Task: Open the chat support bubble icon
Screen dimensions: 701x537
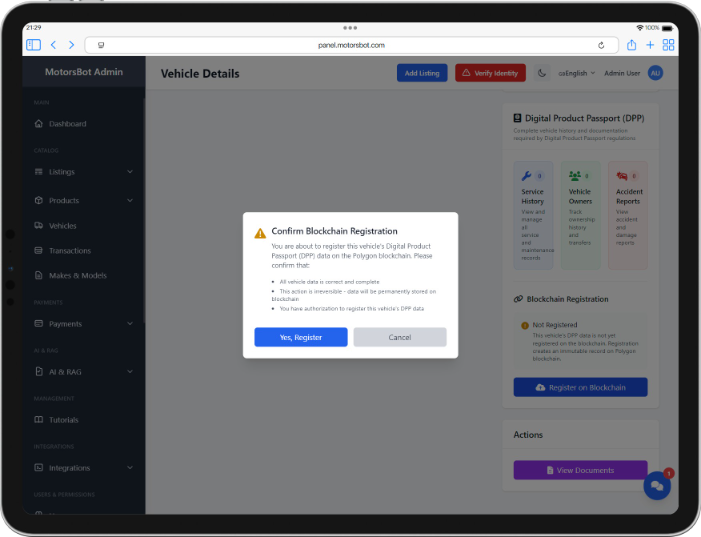Action: click(656, 485)
